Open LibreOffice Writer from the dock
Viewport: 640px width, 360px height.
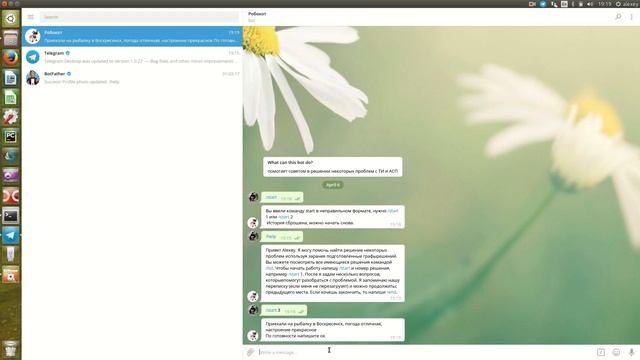pyautogui.click(x=11, y=77)
